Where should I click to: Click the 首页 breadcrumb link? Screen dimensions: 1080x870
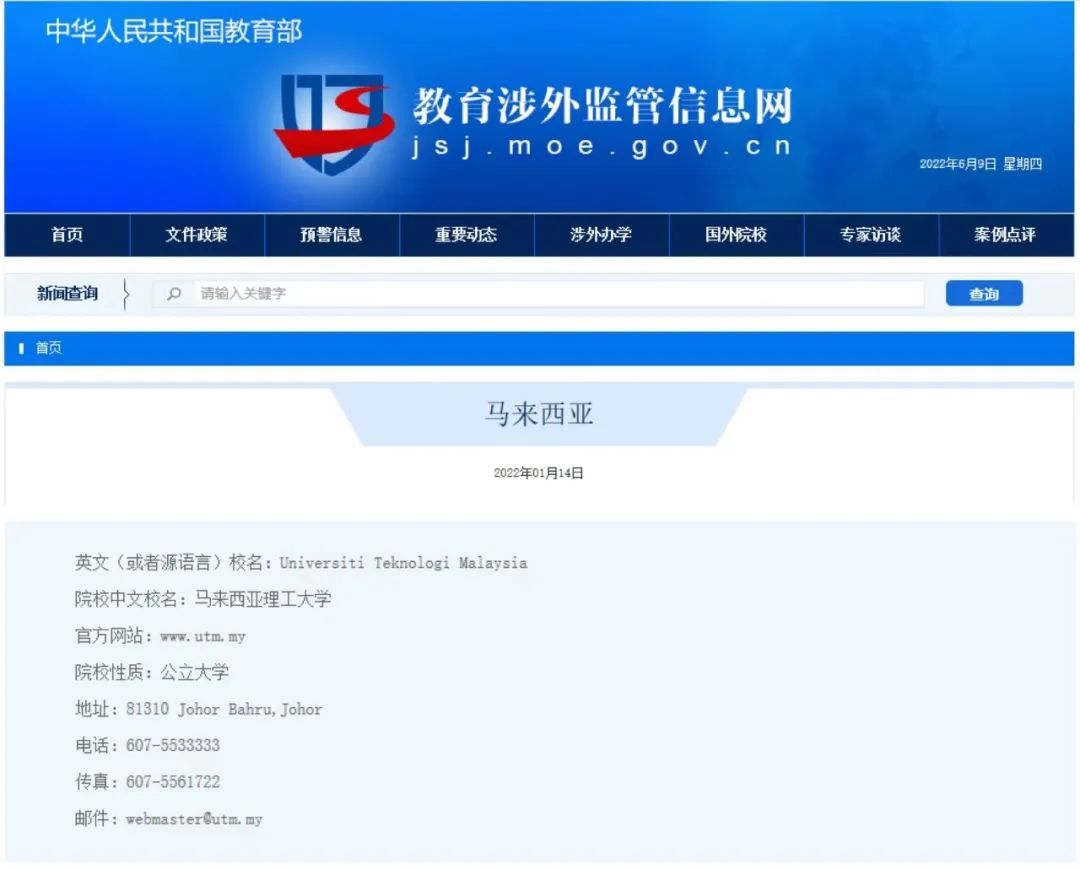[49, 349]
